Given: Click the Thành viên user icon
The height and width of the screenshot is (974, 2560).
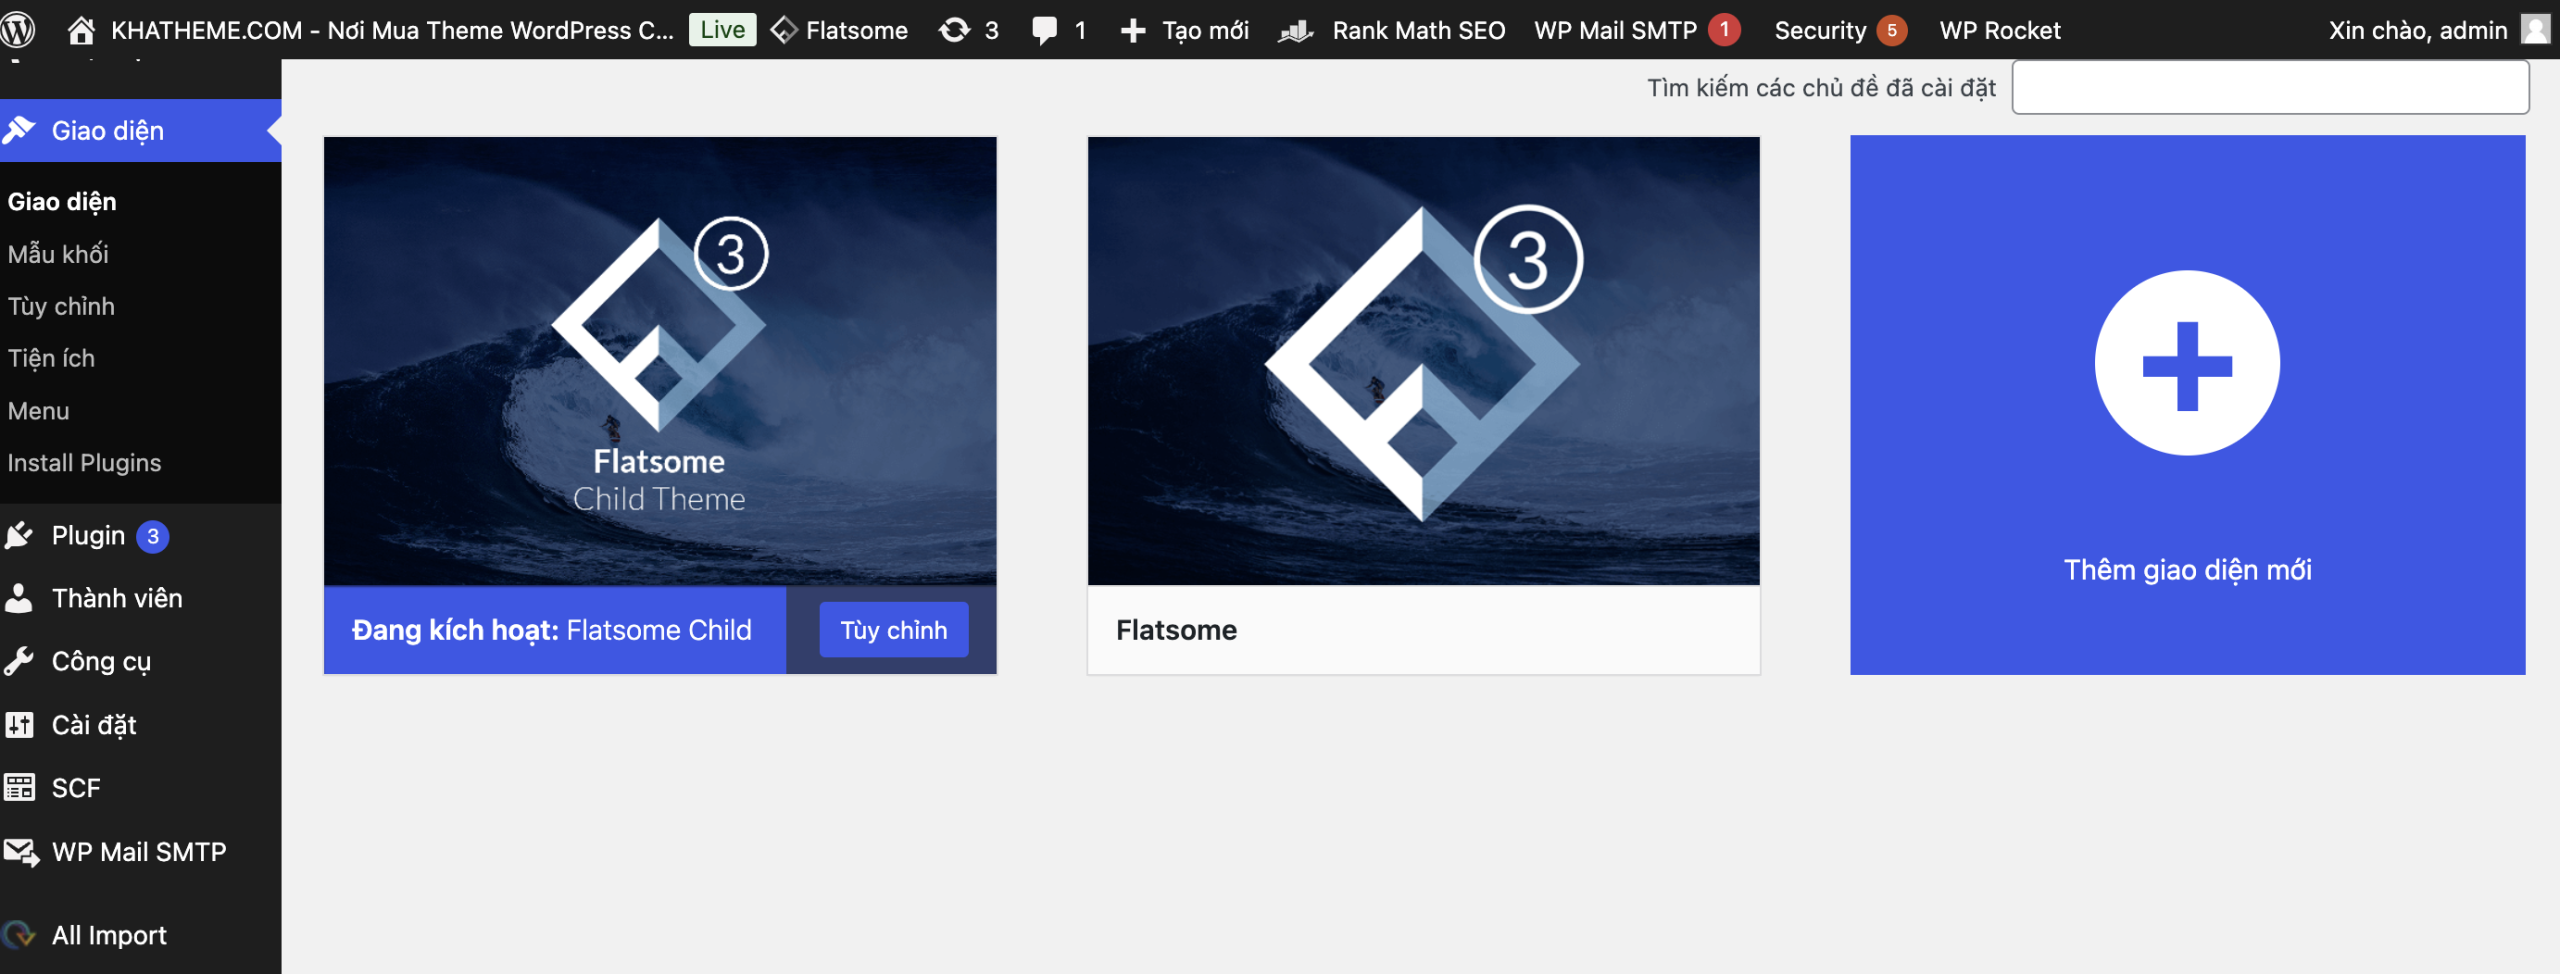Looking at the screenshot, I should [x=19, y=598].
